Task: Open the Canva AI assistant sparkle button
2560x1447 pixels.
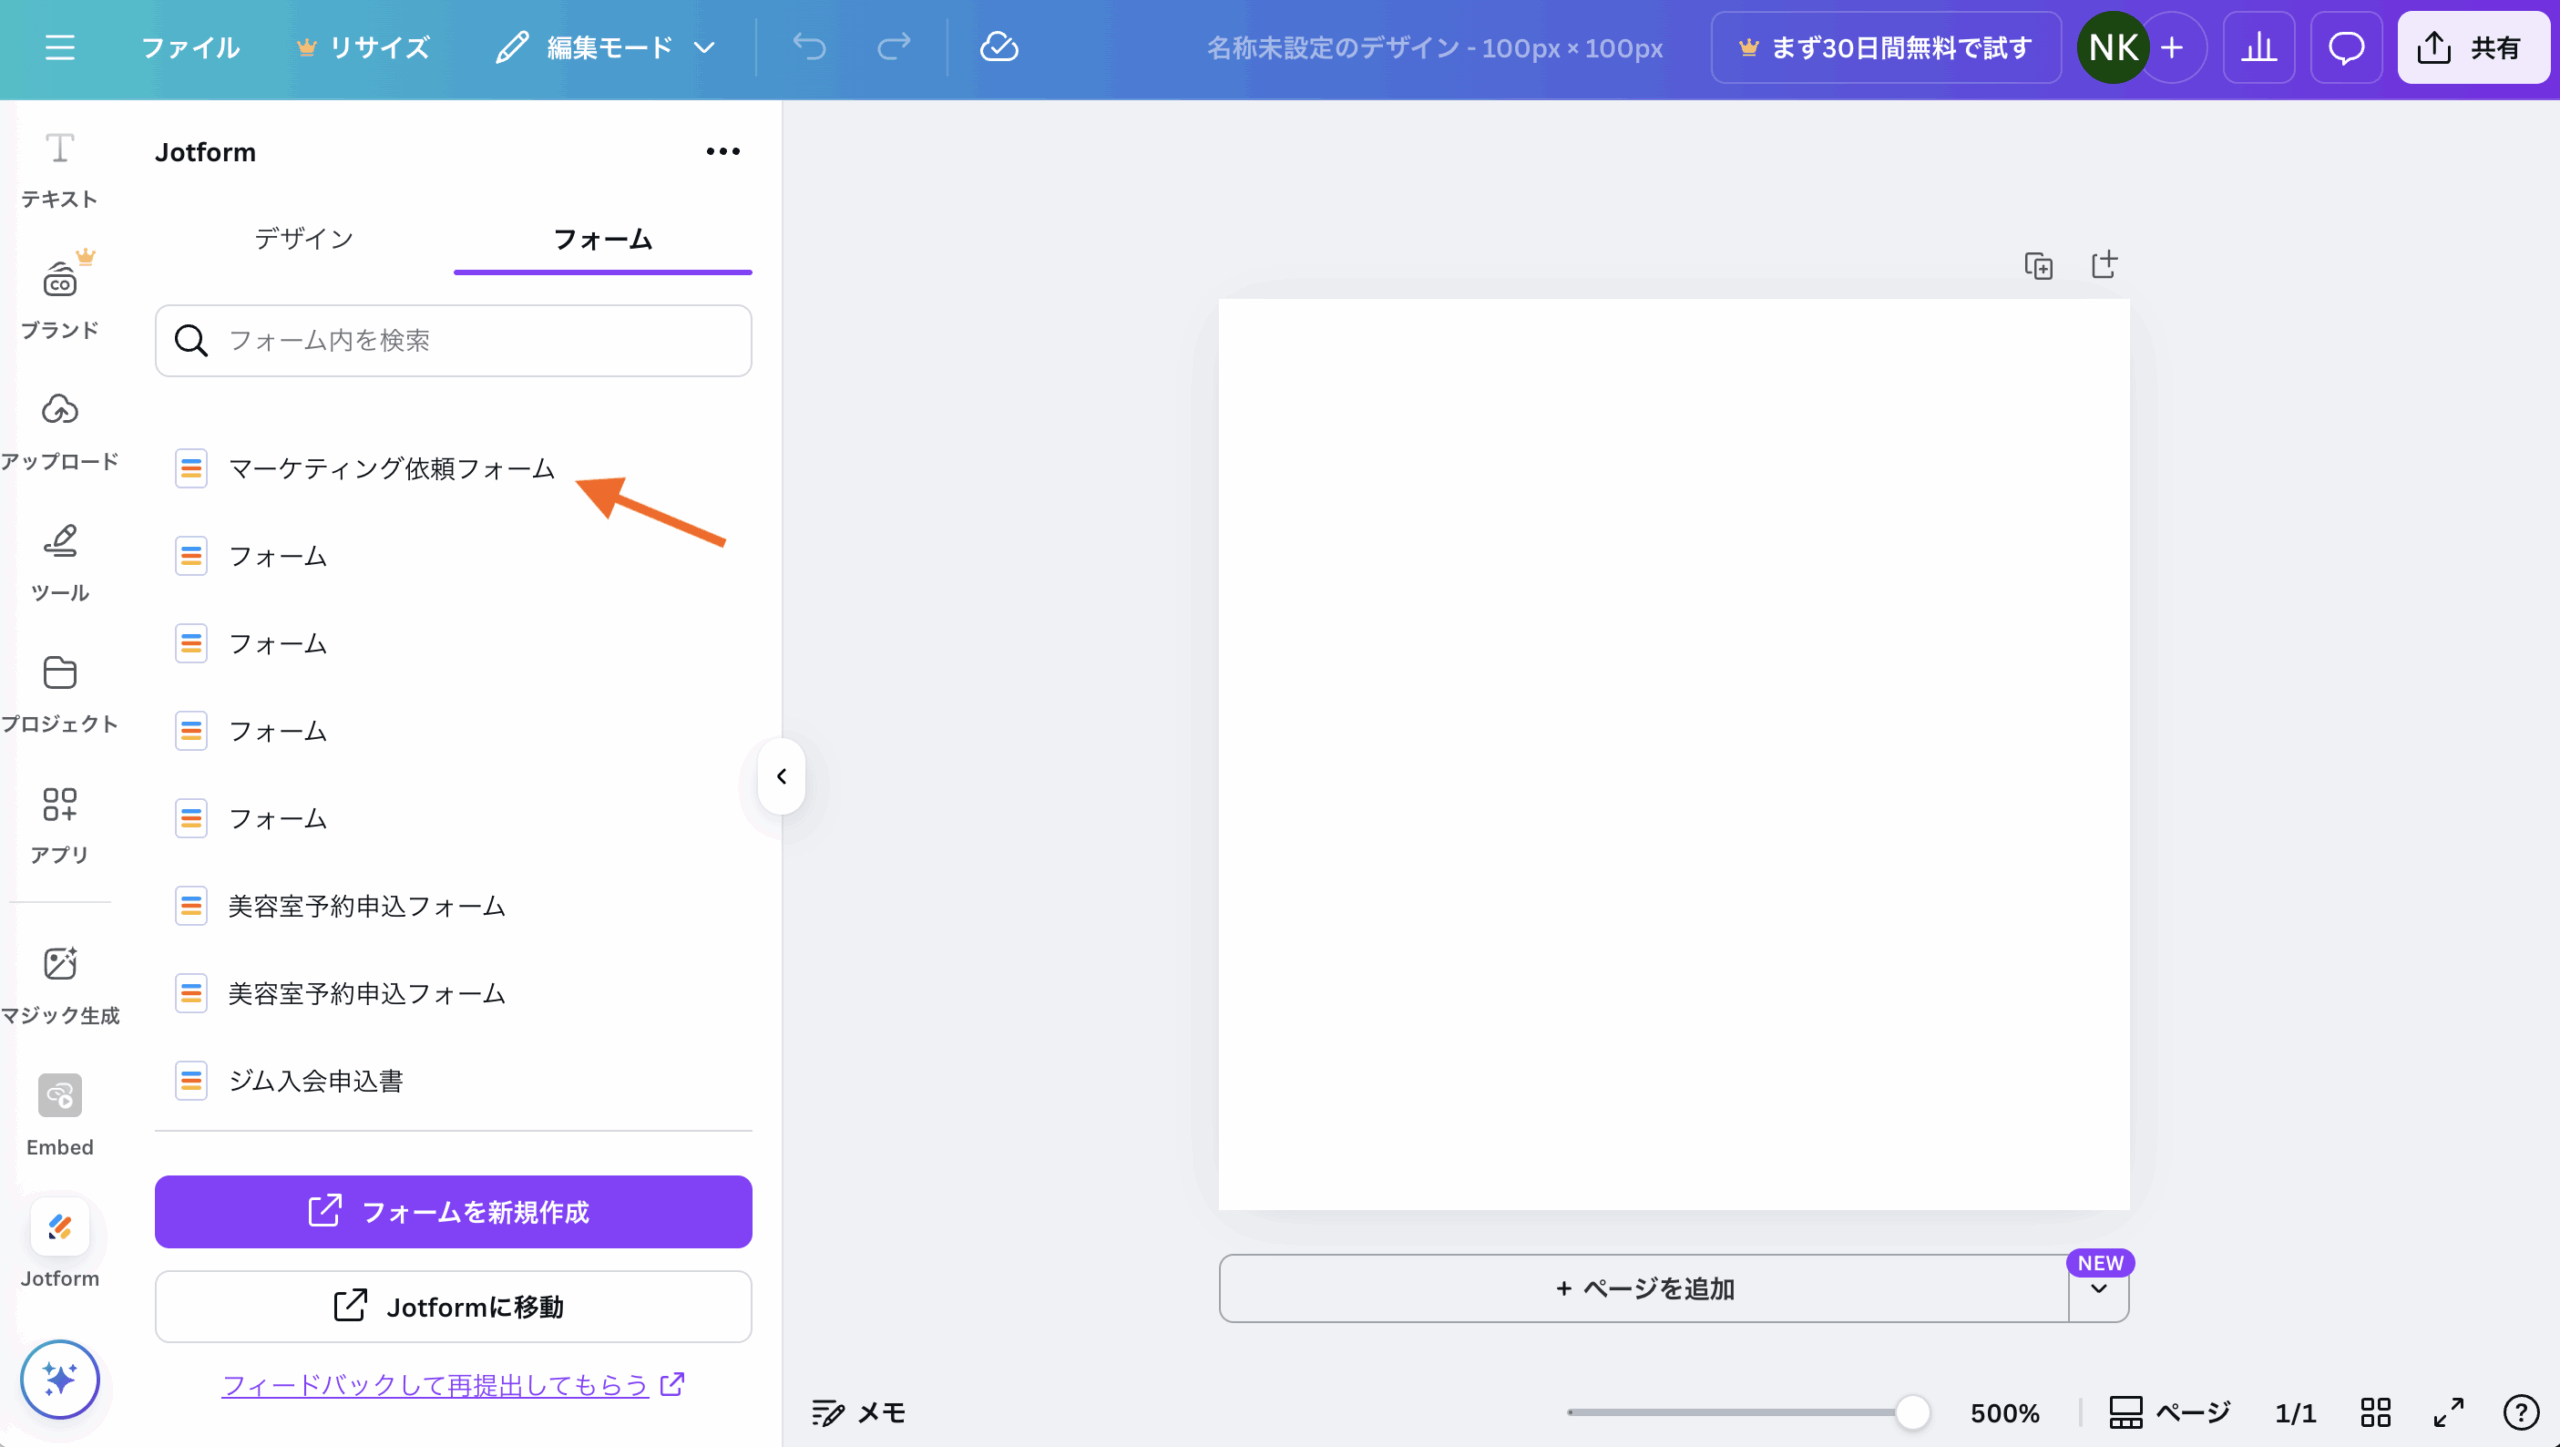Action: coord(60,1380)
